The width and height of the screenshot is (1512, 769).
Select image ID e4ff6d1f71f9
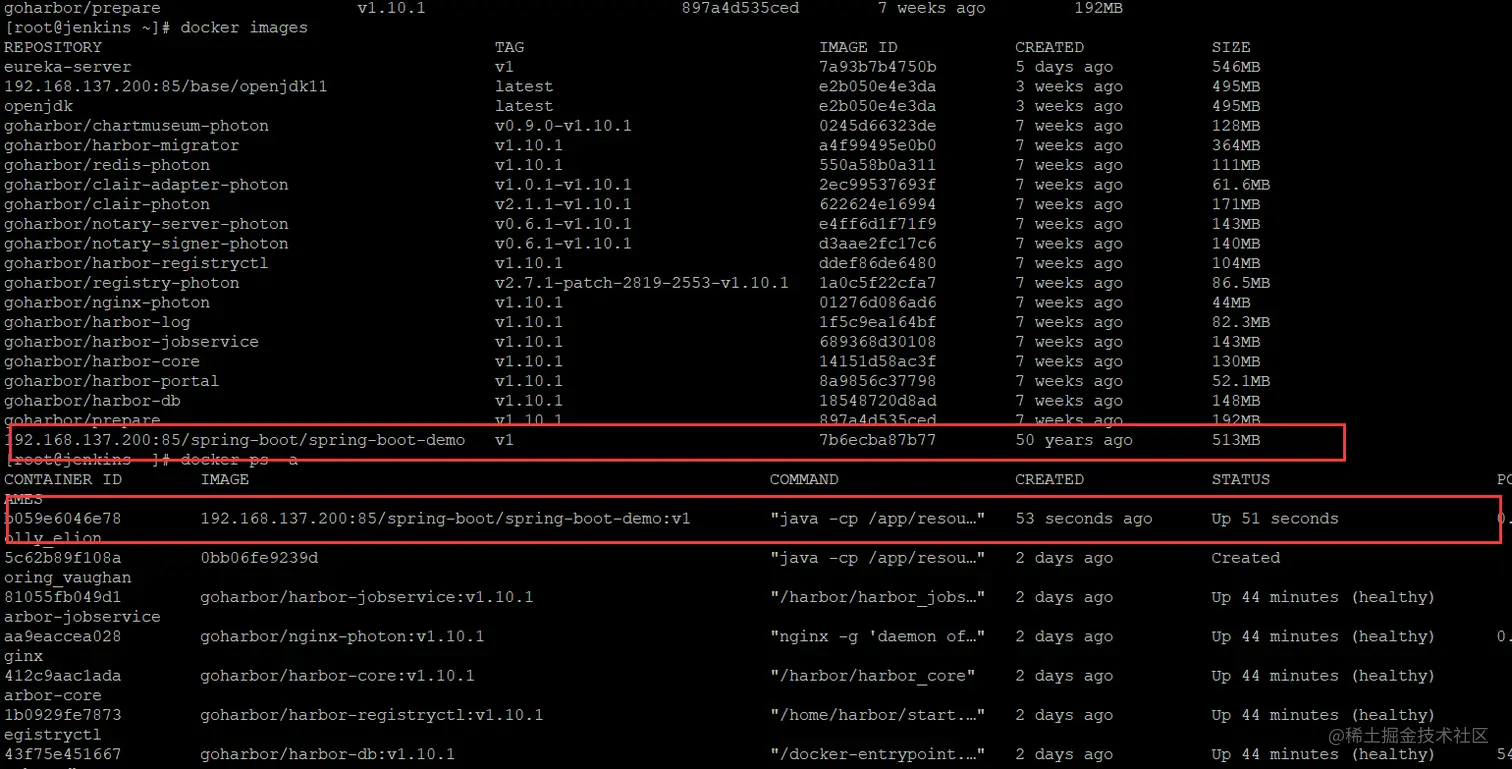[x=878, y=224]
